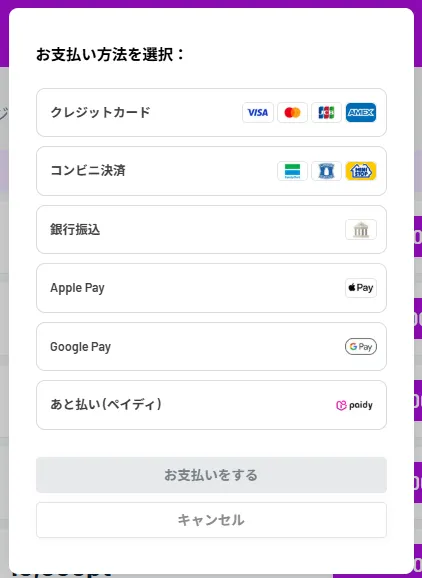Screen dimensions: 422x578
Task: Click the お支払い方法を選択 heading
Action: pos(110,55)
